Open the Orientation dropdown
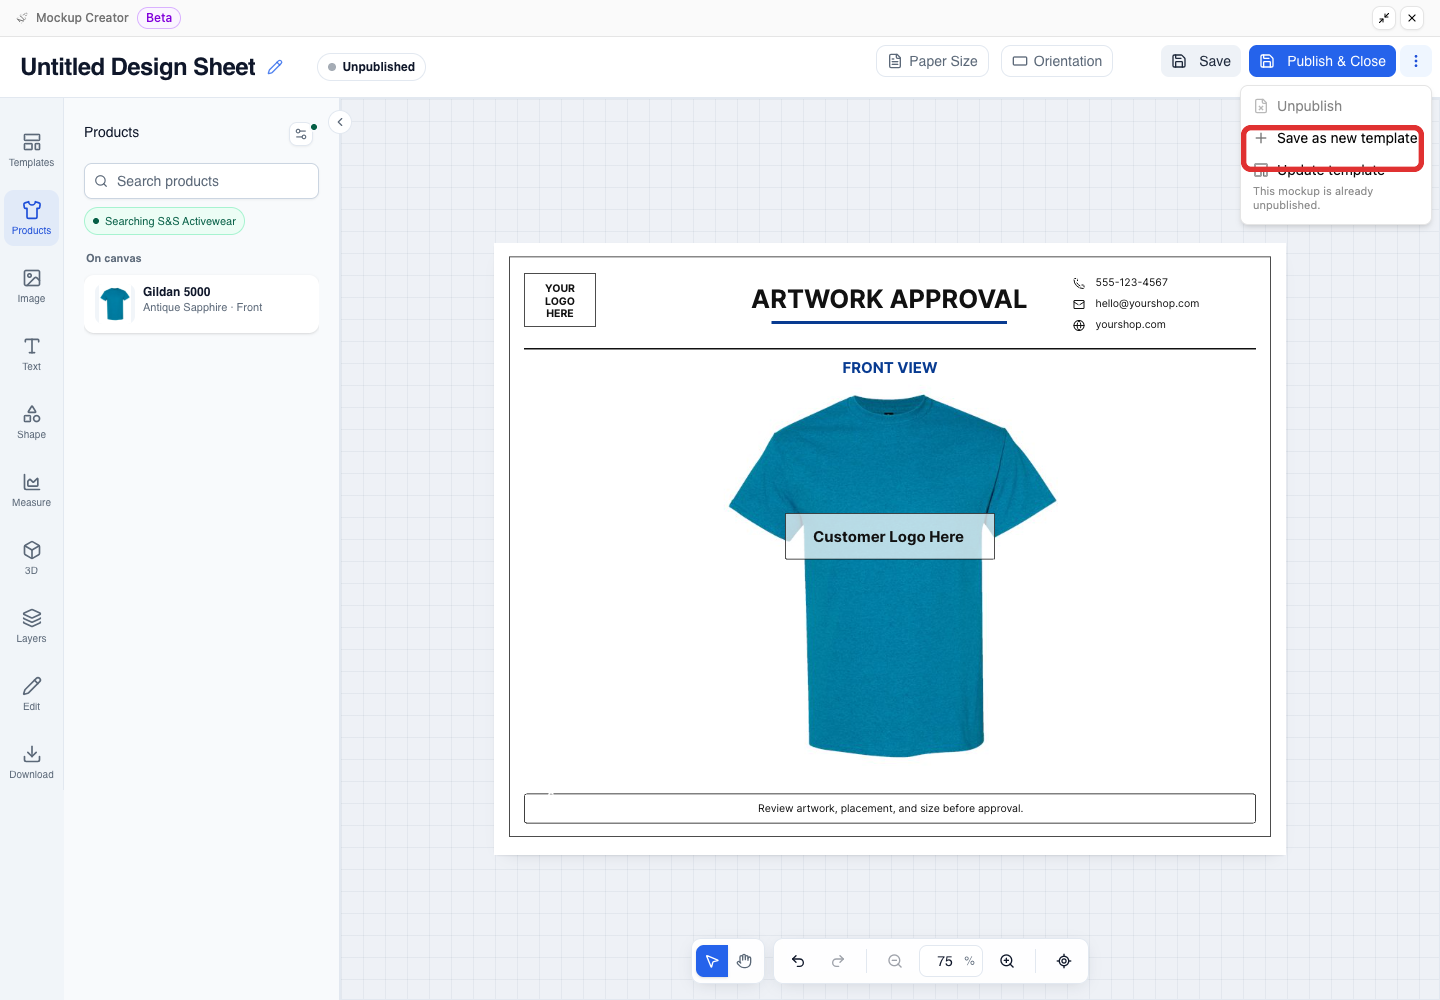 click(x=1057, y=61)
